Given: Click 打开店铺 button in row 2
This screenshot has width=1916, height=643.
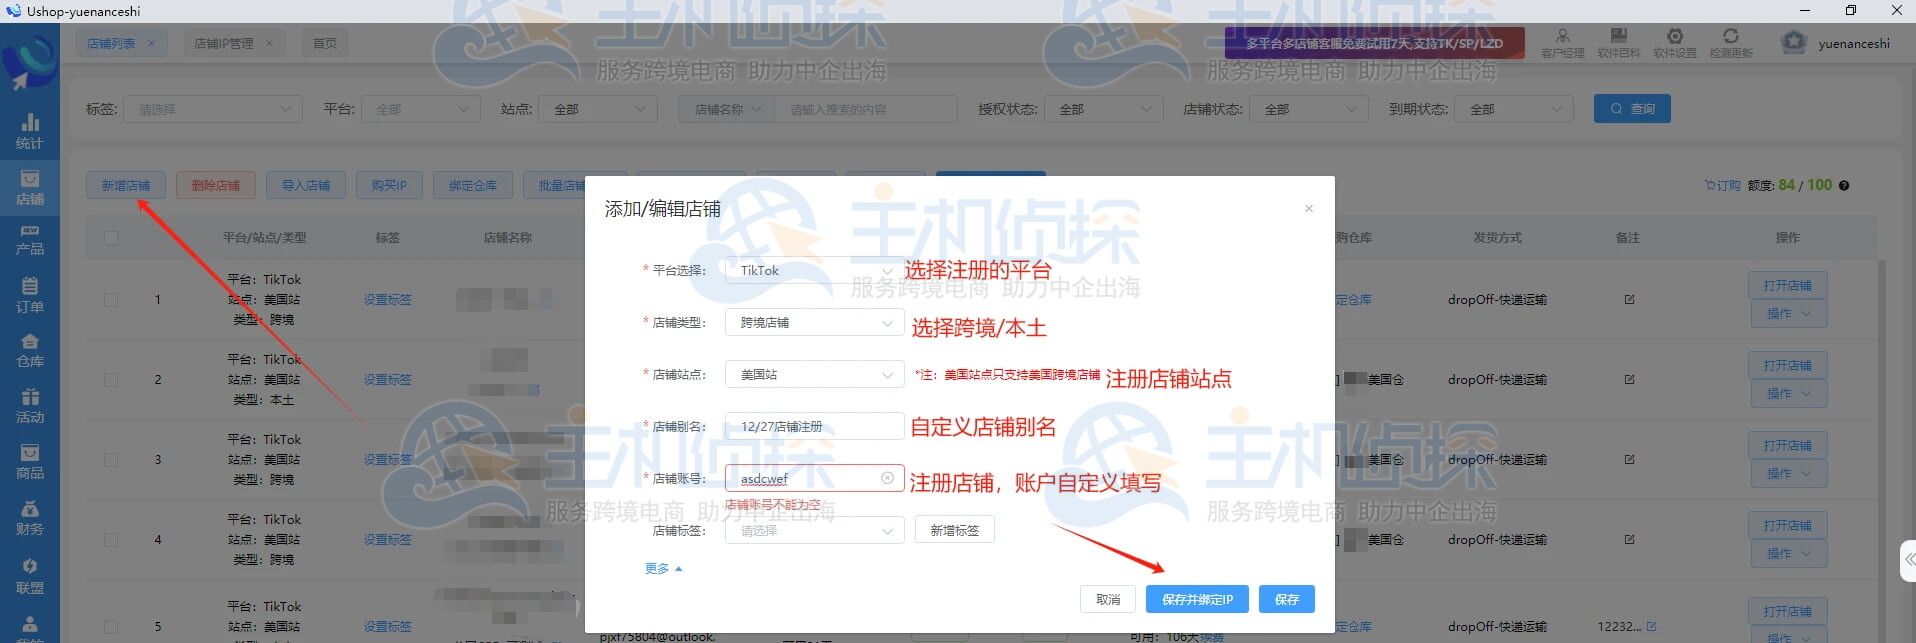Looking at the screenshot, I should tap(1788, 365).
